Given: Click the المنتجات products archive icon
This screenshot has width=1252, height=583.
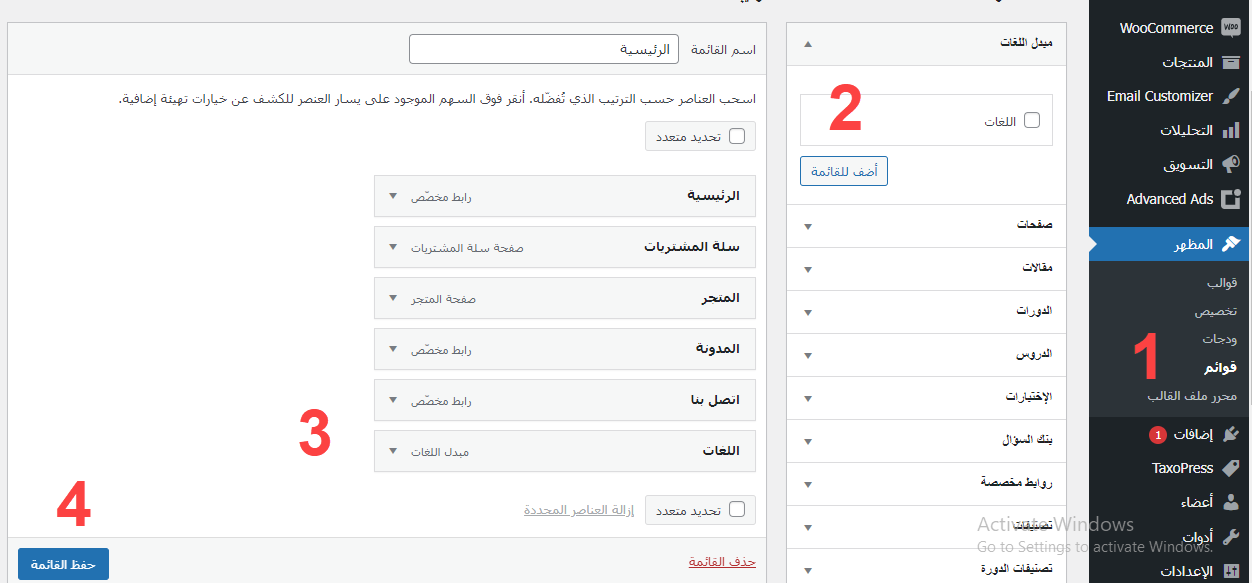Looking at the screenshot, I should (x=1231, y=62).
